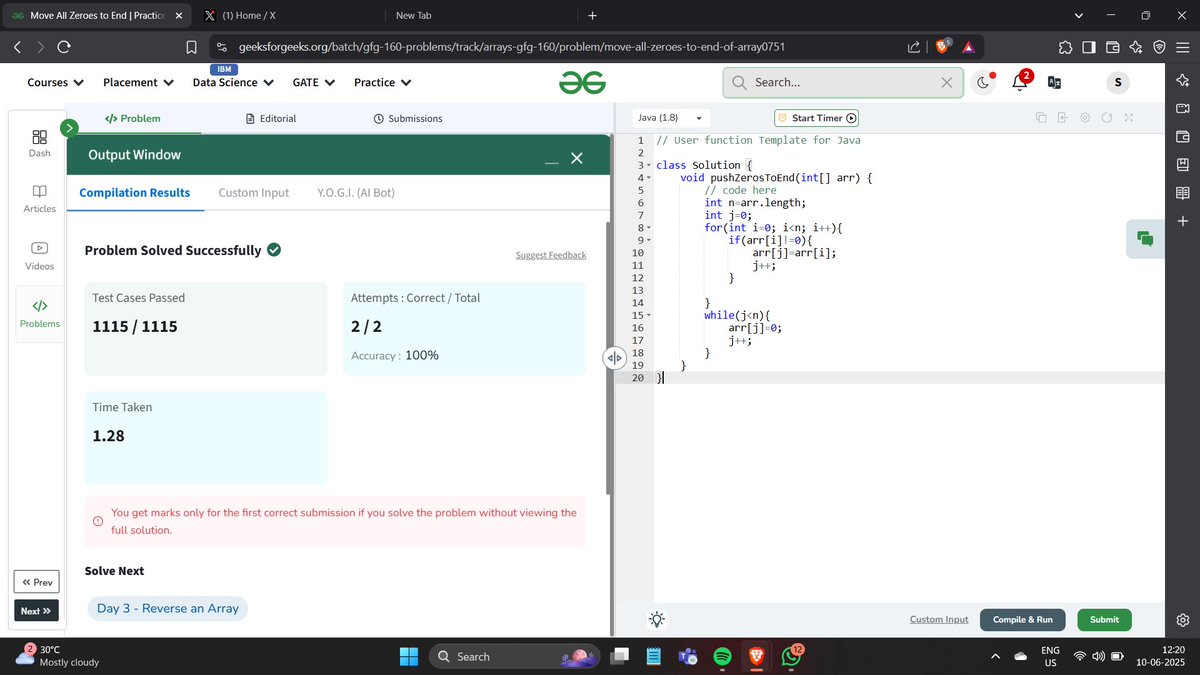Open the notifications bell icon
Screen dimensions: 1200x675
(x=1018, y=82)
